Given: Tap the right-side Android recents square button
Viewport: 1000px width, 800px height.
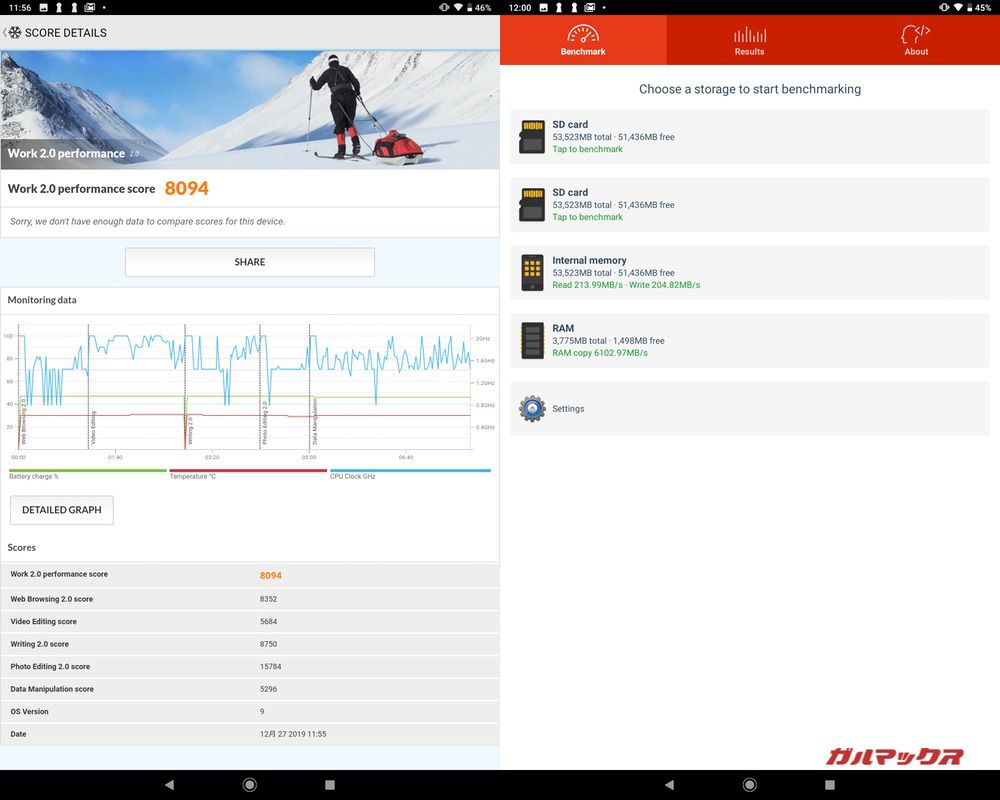Looking at the screenshot, I should pos(830,785).
